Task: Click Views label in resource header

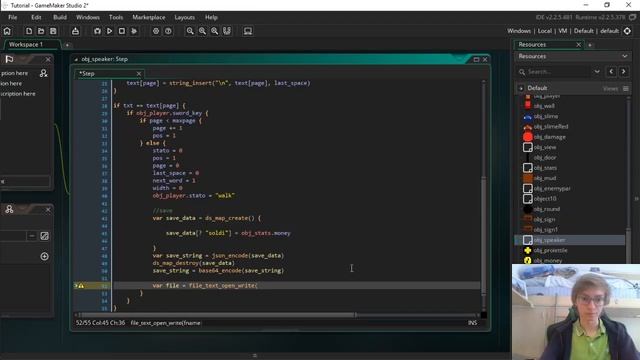Action: [x=610, y=89]
